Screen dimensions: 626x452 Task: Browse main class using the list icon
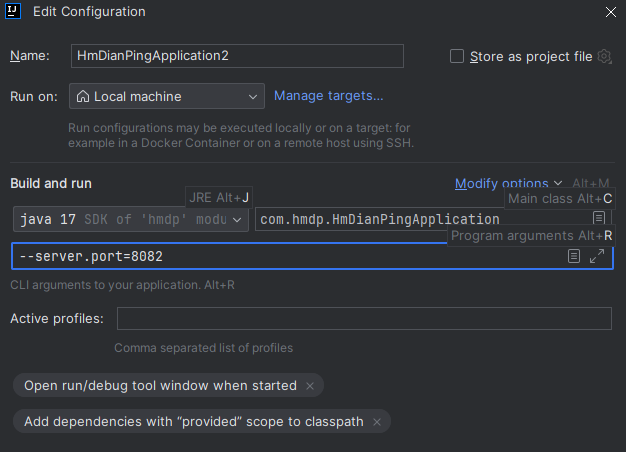(x=598, y=219)
